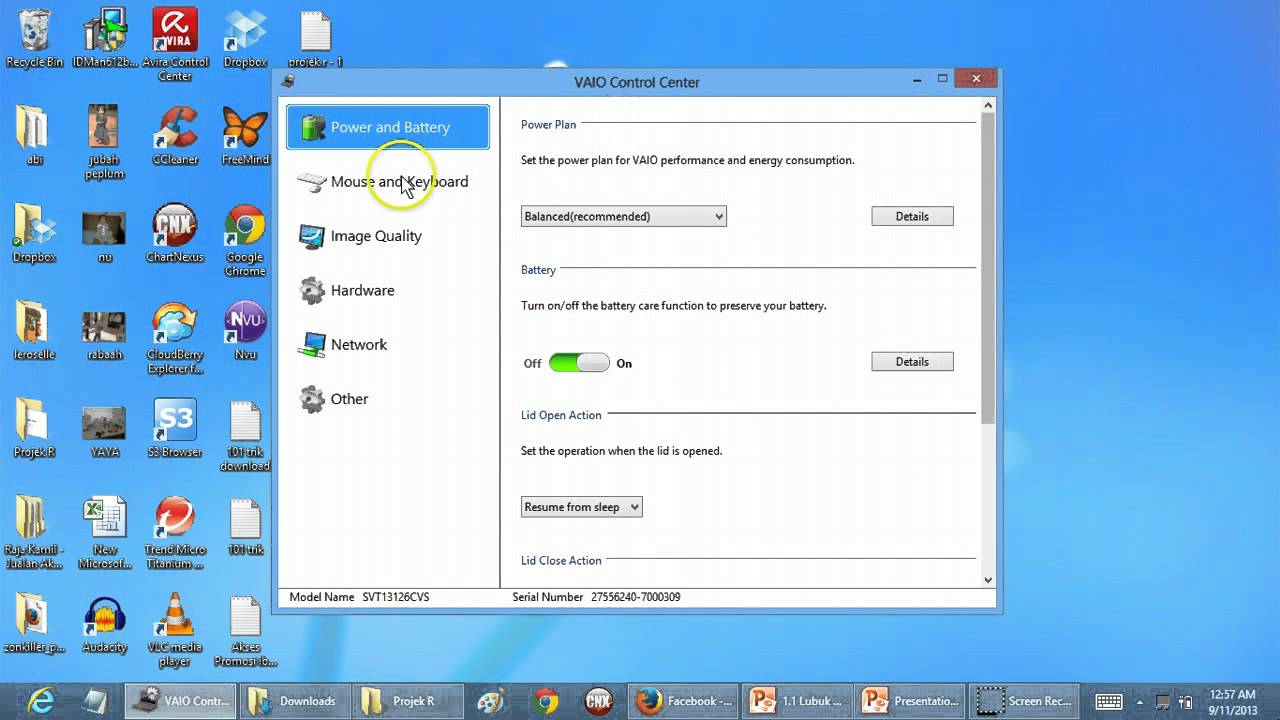Image resolution: width=1280 pixels, height=720 pixels.
Task: Switch to the Firefox Facebook taskbar window
Action: click(x=683, y=701)
